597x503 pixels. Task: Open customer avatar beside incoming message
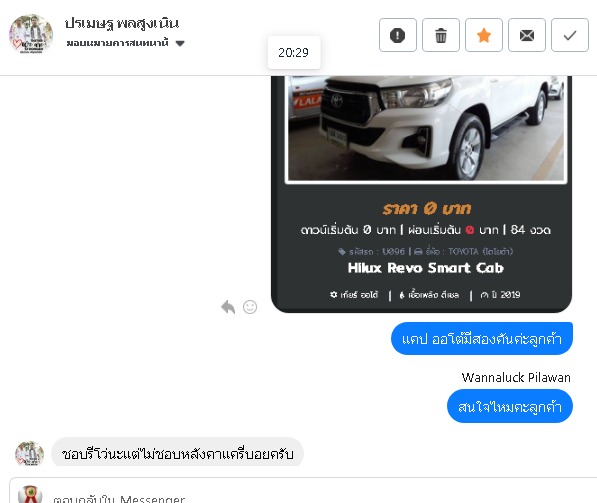coord(29,454)
